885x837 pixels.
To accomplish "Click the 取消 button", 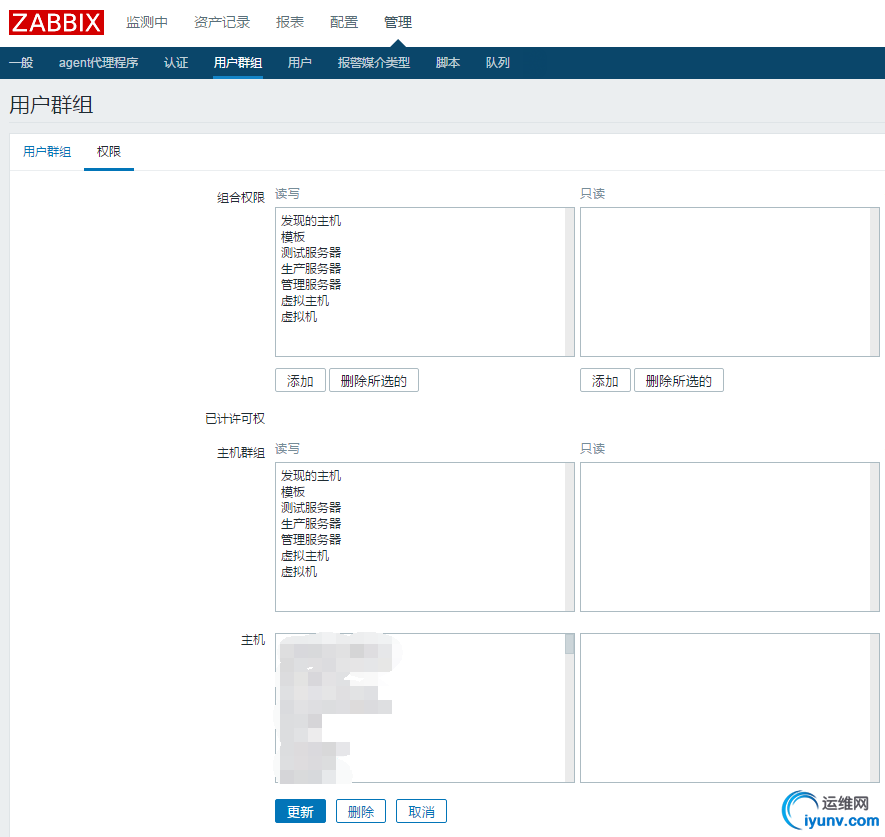I will (421, 812).
